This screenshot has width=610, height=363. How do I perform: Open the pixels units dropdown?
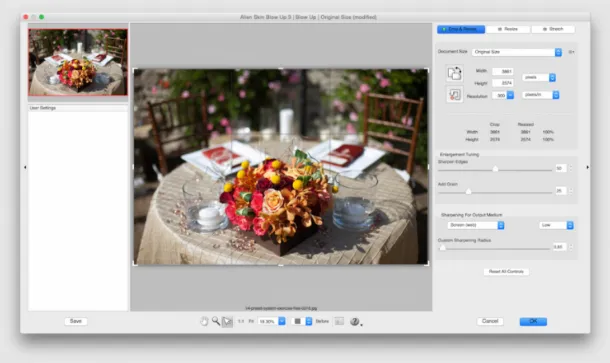tap(539, 77)
